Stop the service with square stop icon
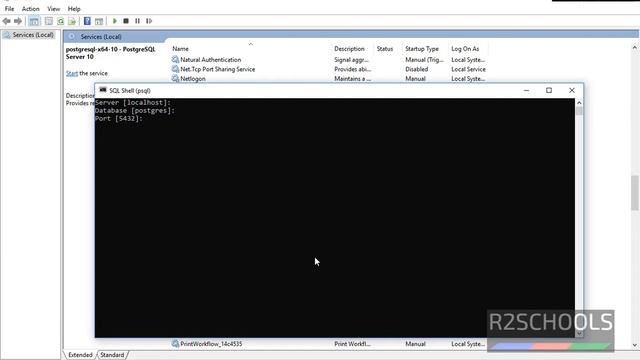This screenshot has height=360, width=640. click(126, 21)
